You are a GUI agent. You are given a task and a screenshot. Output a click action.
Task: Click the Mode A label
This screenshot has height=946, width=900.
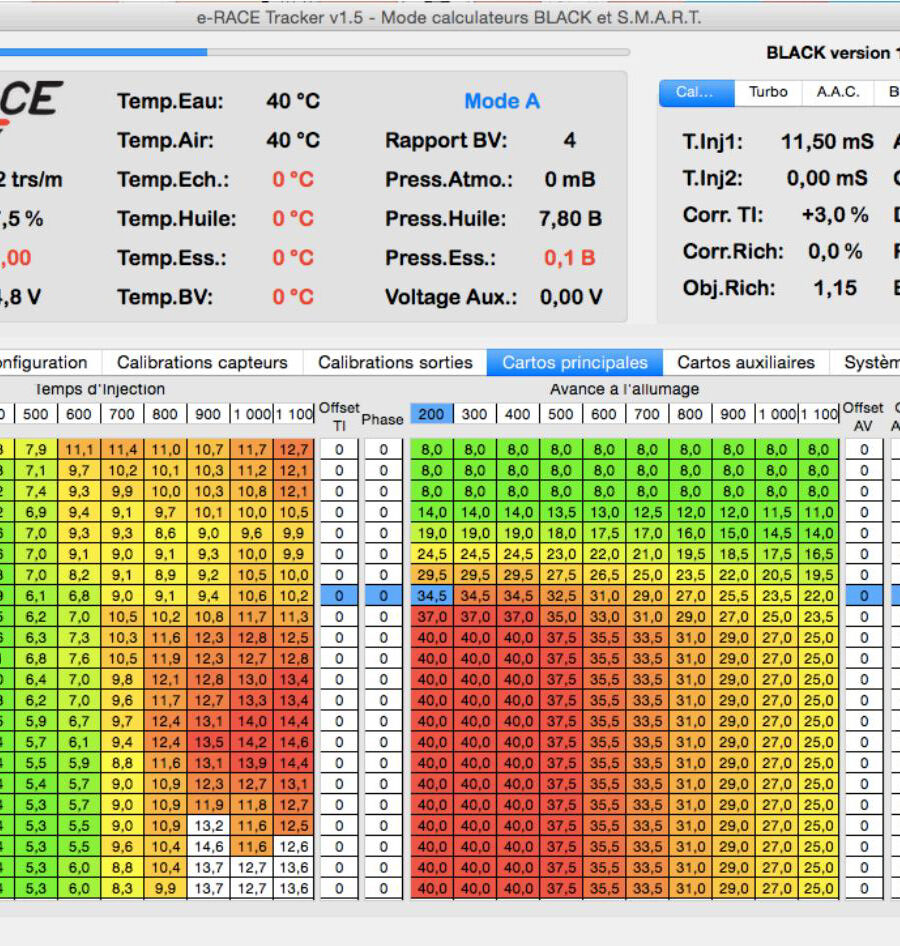pos(501,101)
